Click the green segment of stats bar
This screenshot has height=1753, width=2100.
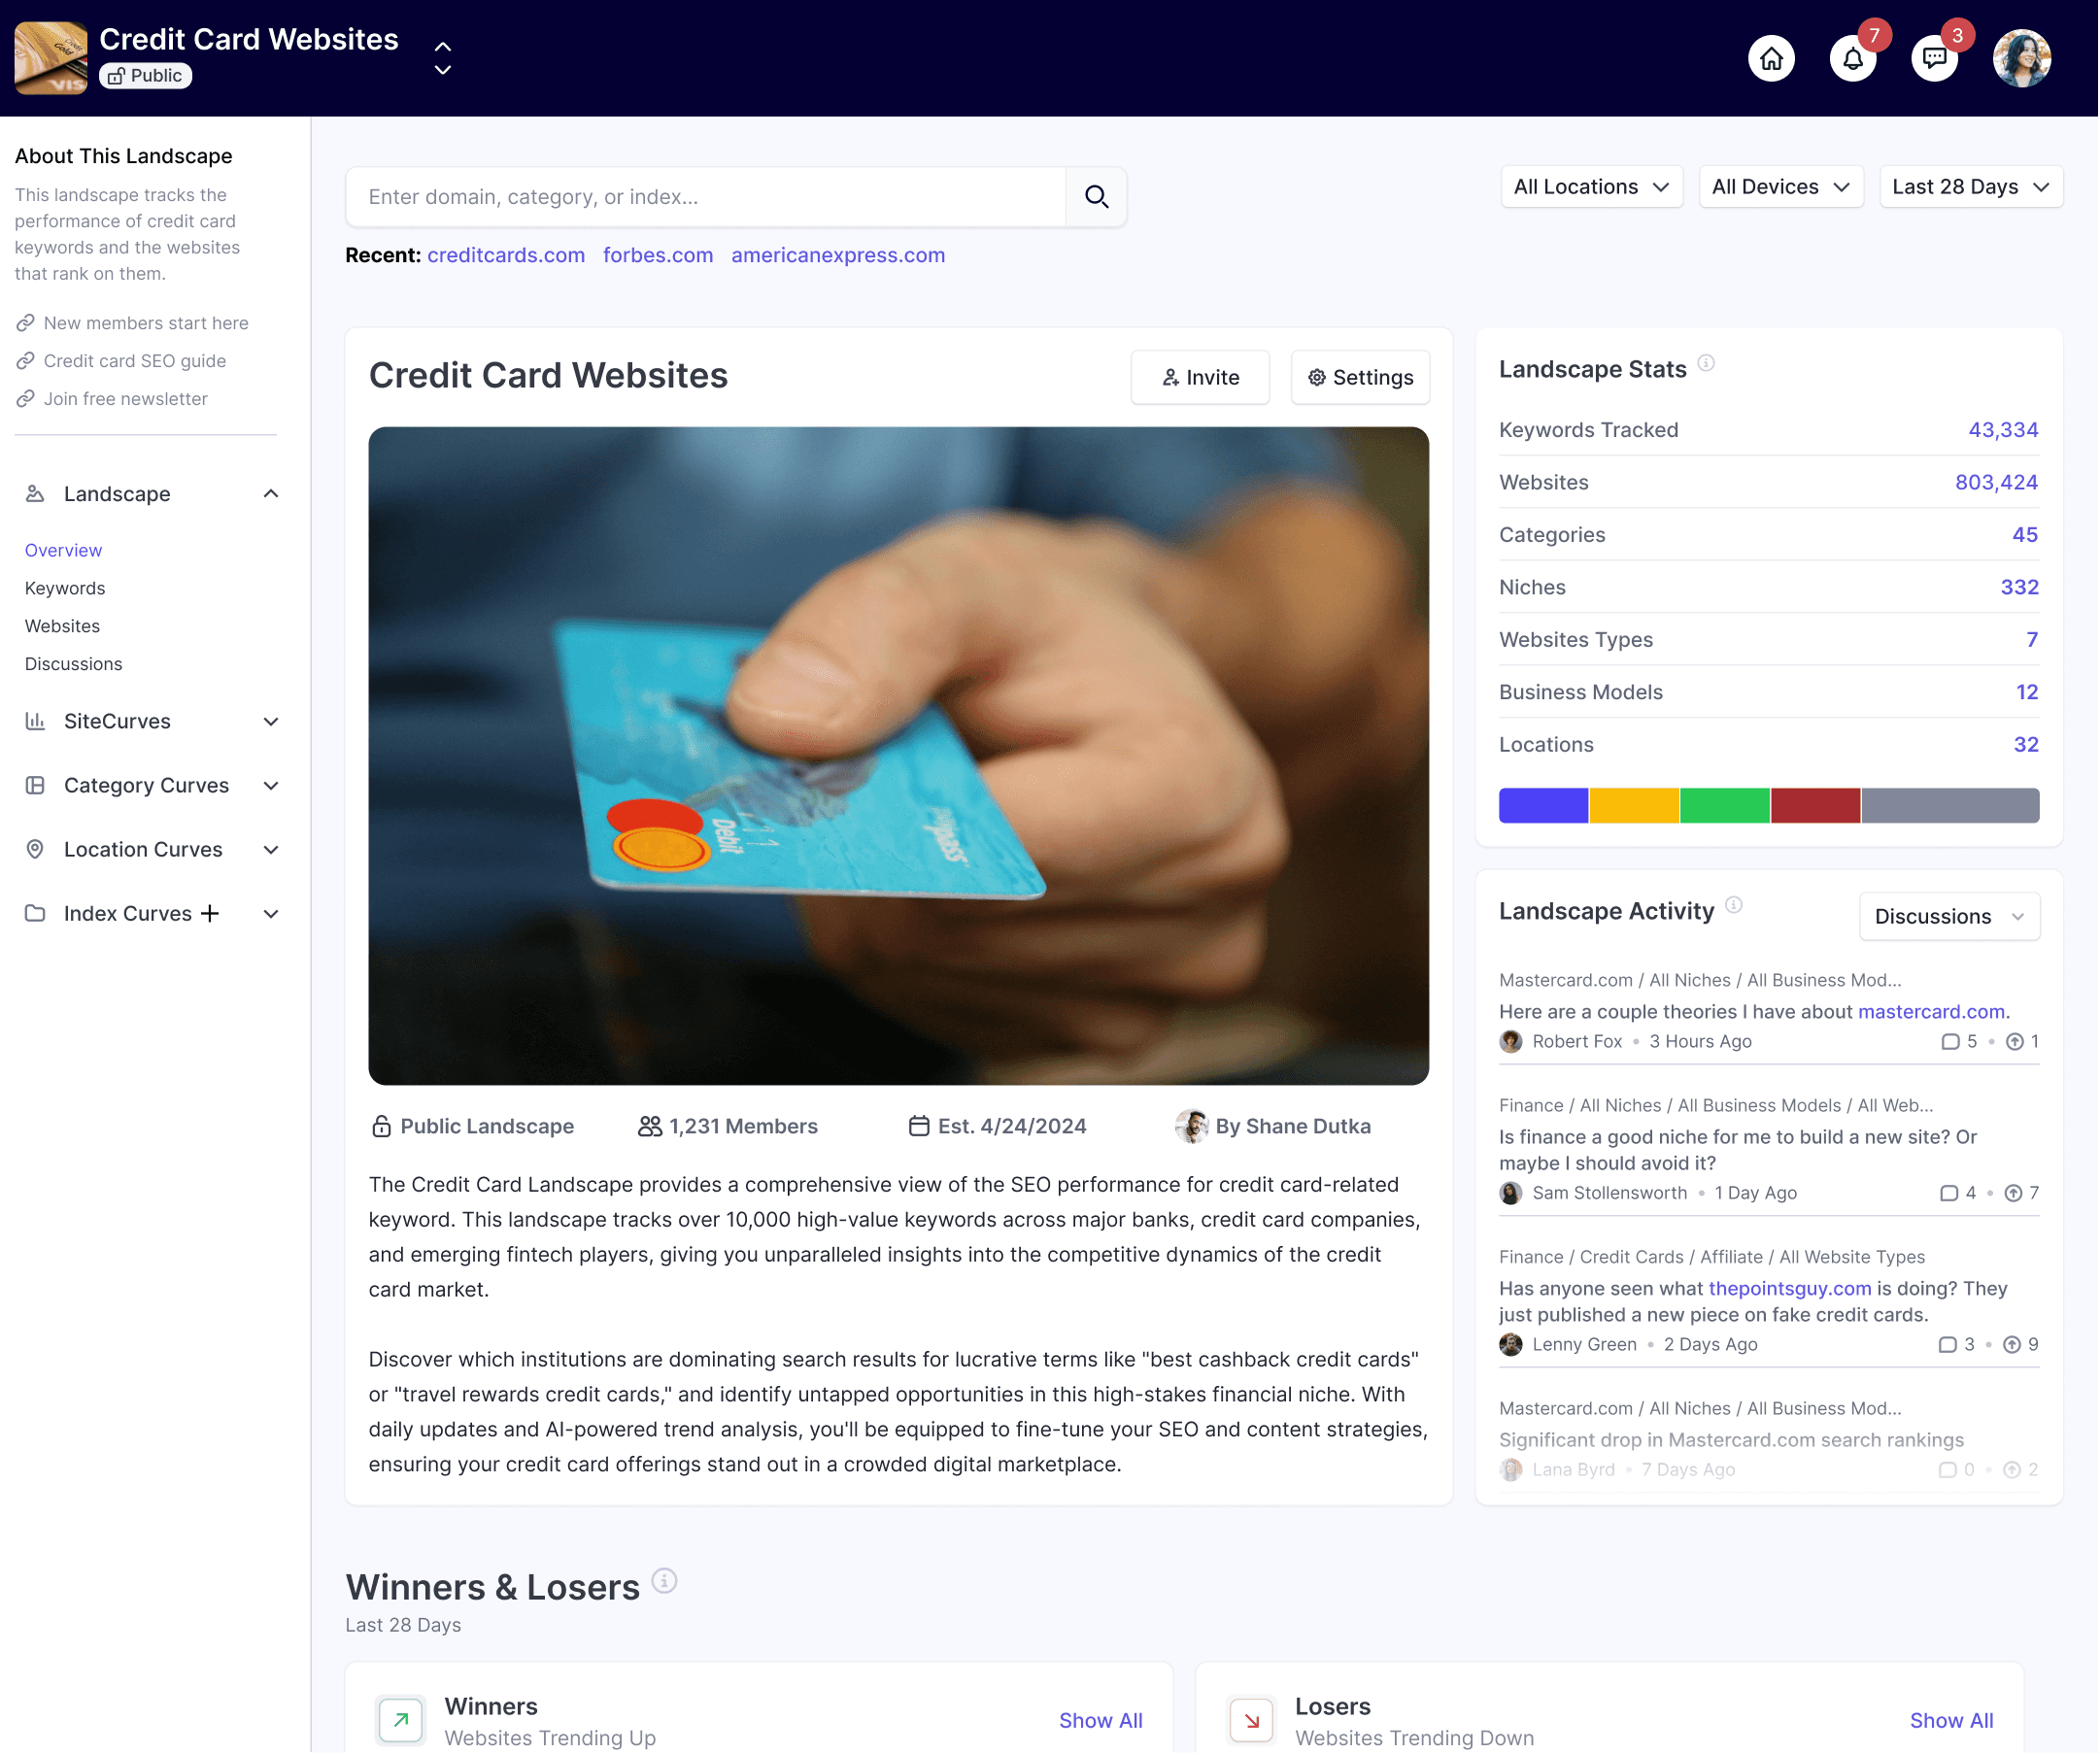tap(1726, 806)
